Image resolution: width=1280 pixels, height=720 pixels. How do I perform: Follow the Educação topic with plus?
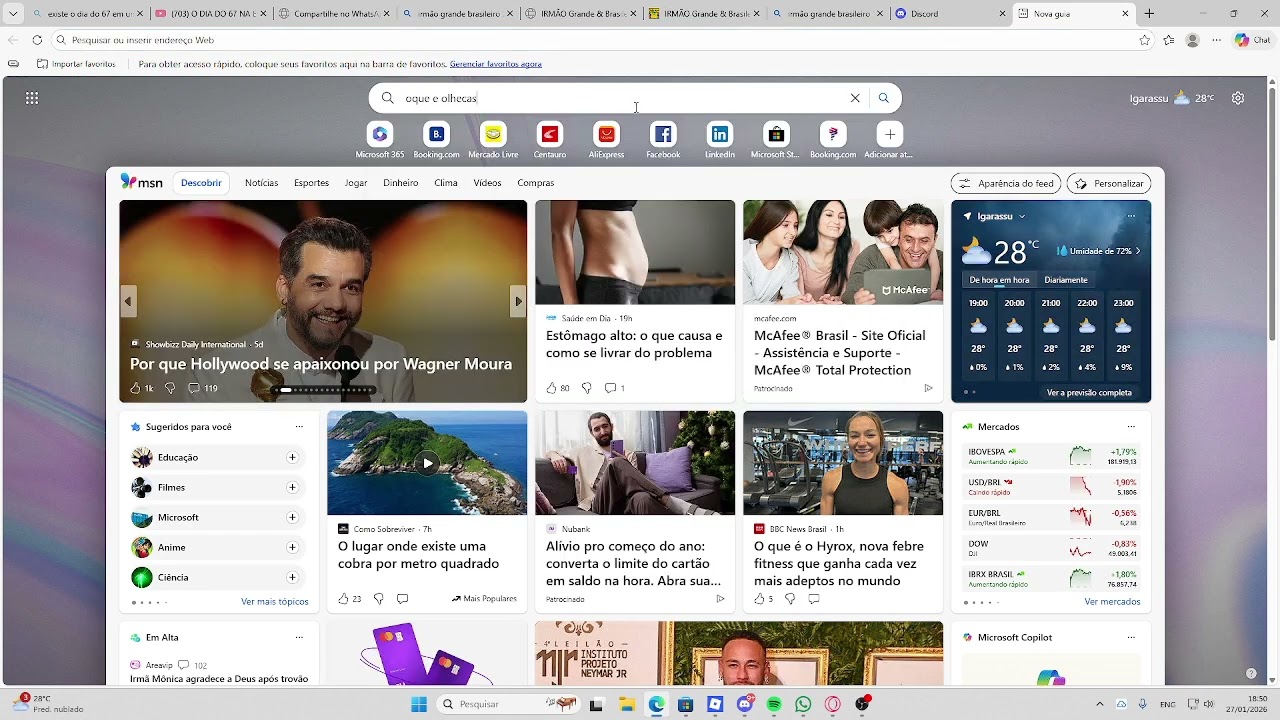[292, 457]
